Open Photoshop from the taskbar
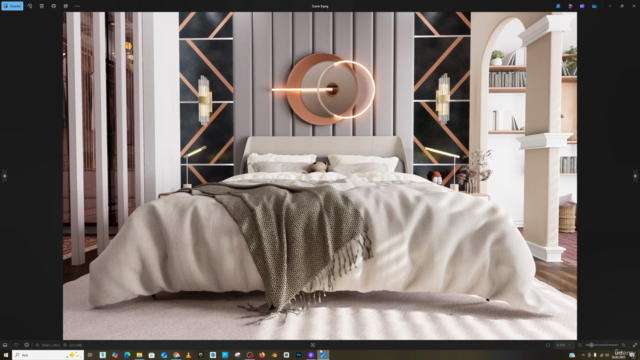 (x=299, y=355)
